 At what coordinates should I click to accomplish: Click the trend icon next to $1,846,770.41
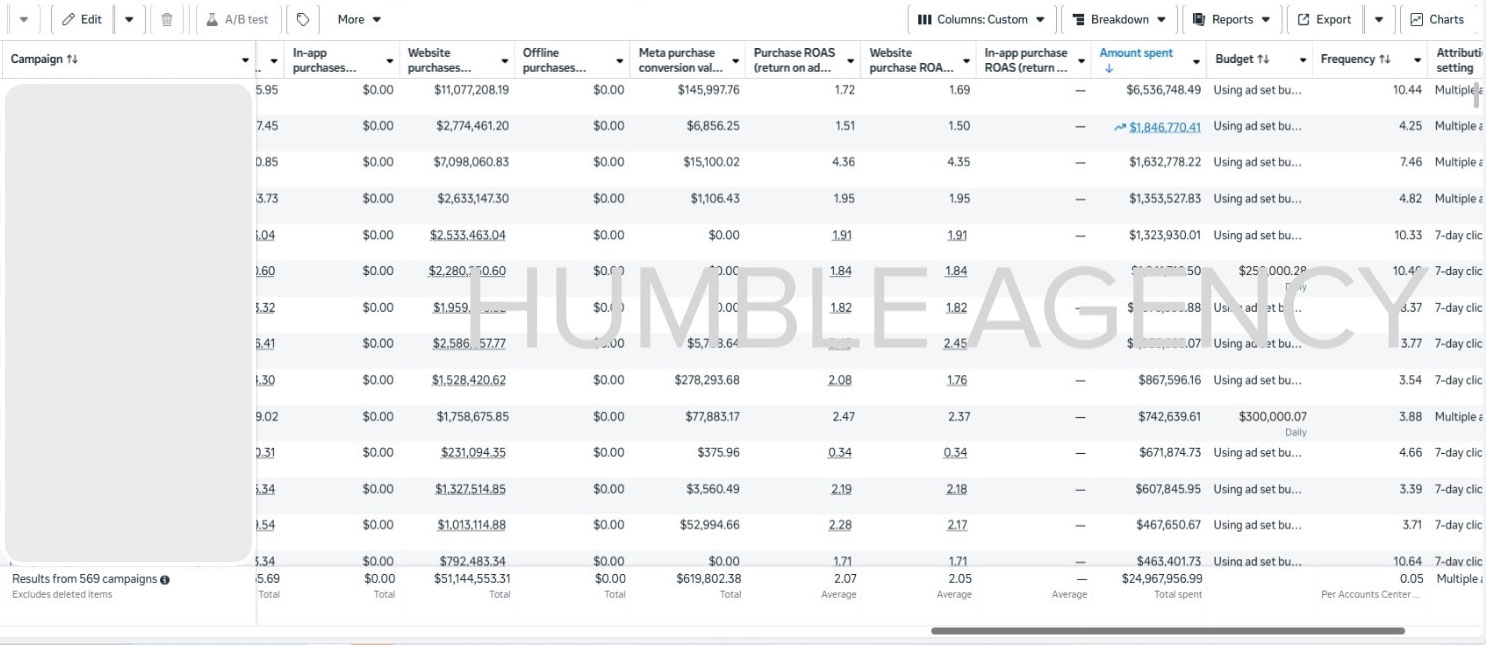pos(1119,127)
